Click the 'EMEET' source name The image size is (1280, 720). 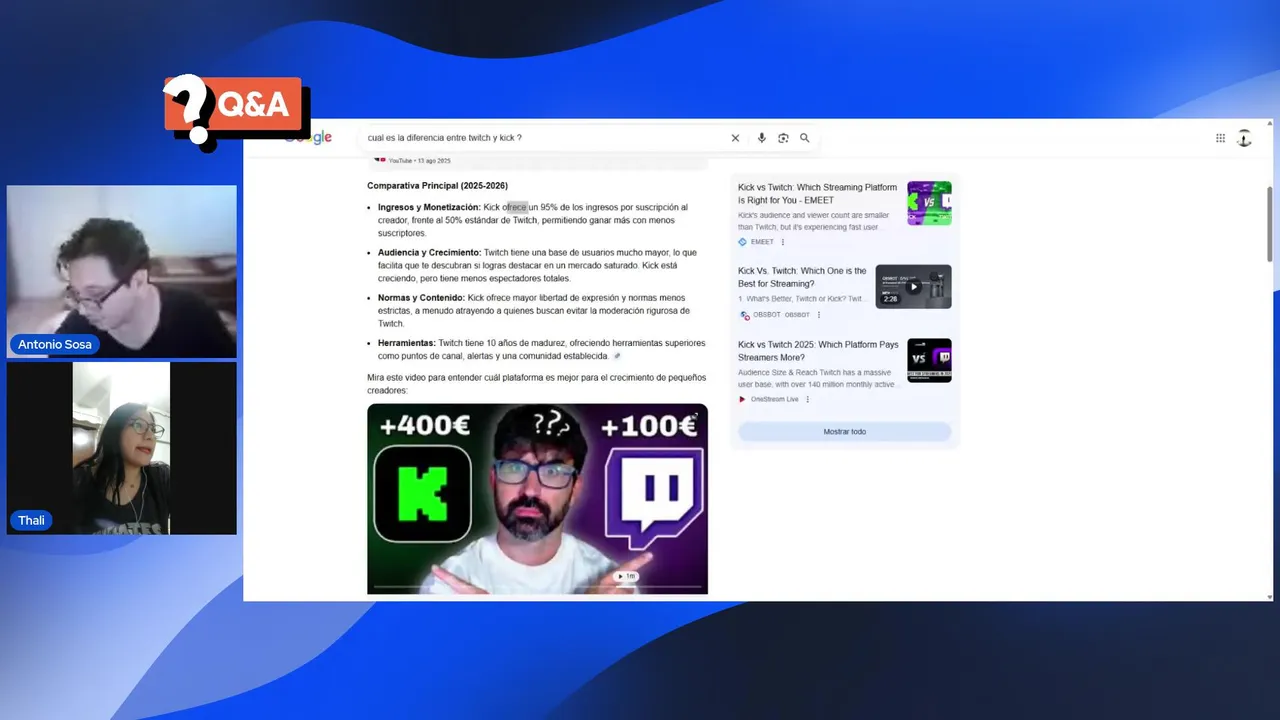pyautogui.click(x=762, y=242)
